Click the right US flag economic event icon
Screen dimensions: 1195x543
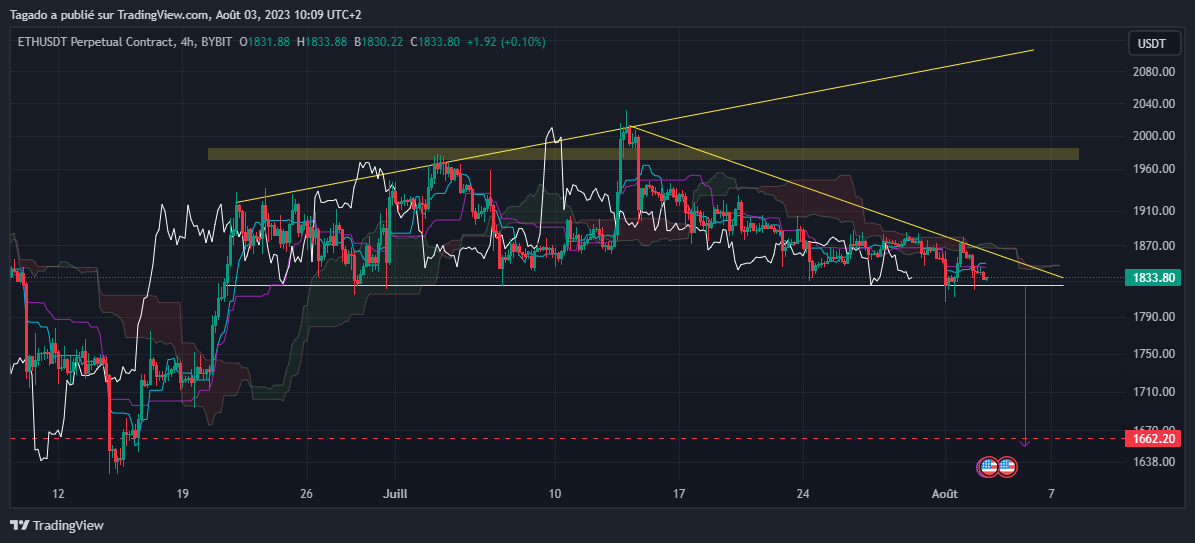tap(1007, 467)
